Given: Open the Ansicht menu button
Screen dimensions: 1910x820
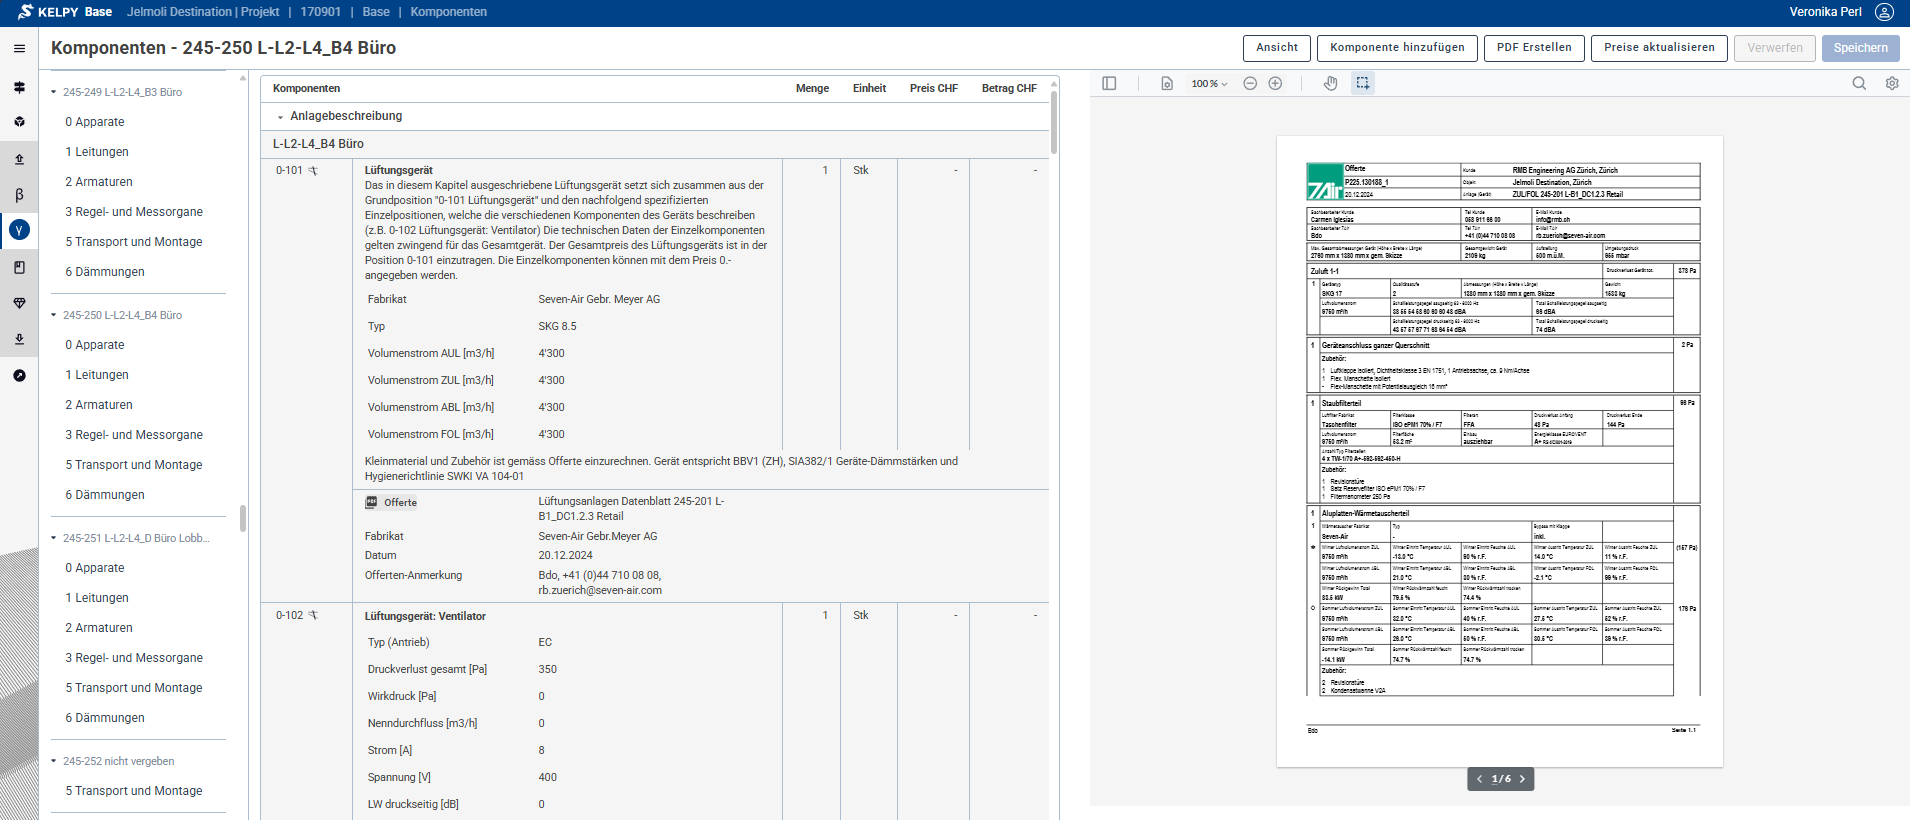Looking at the screenshot, I should pos(1276,48).
